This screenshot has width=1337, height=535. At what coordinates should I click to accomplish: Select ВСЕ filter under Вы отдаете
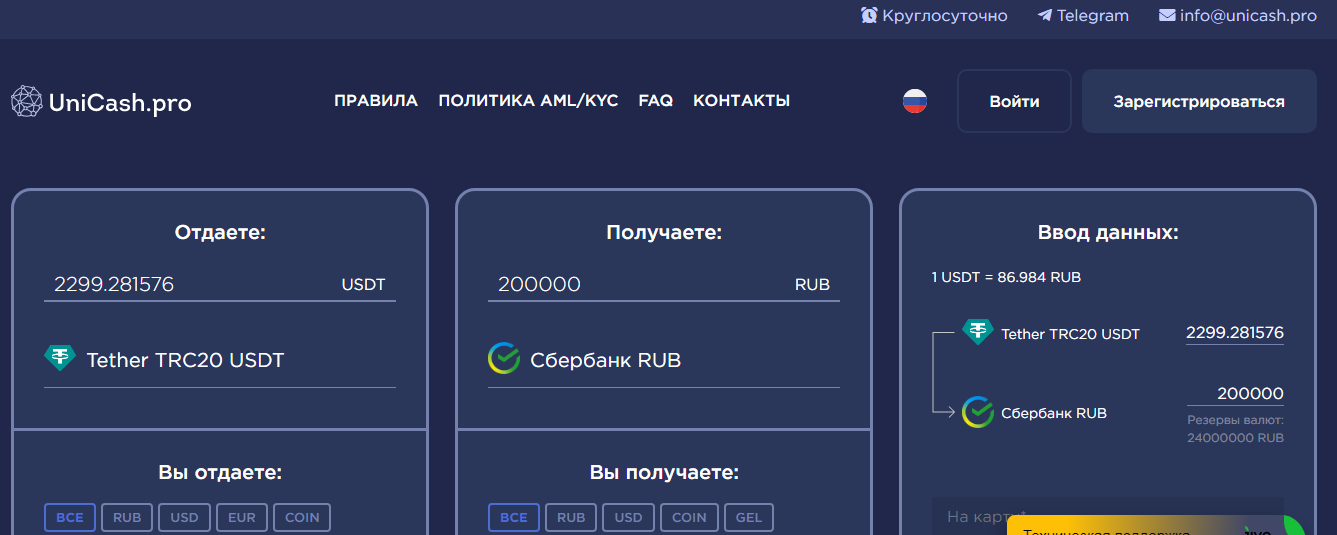point(70,517)
